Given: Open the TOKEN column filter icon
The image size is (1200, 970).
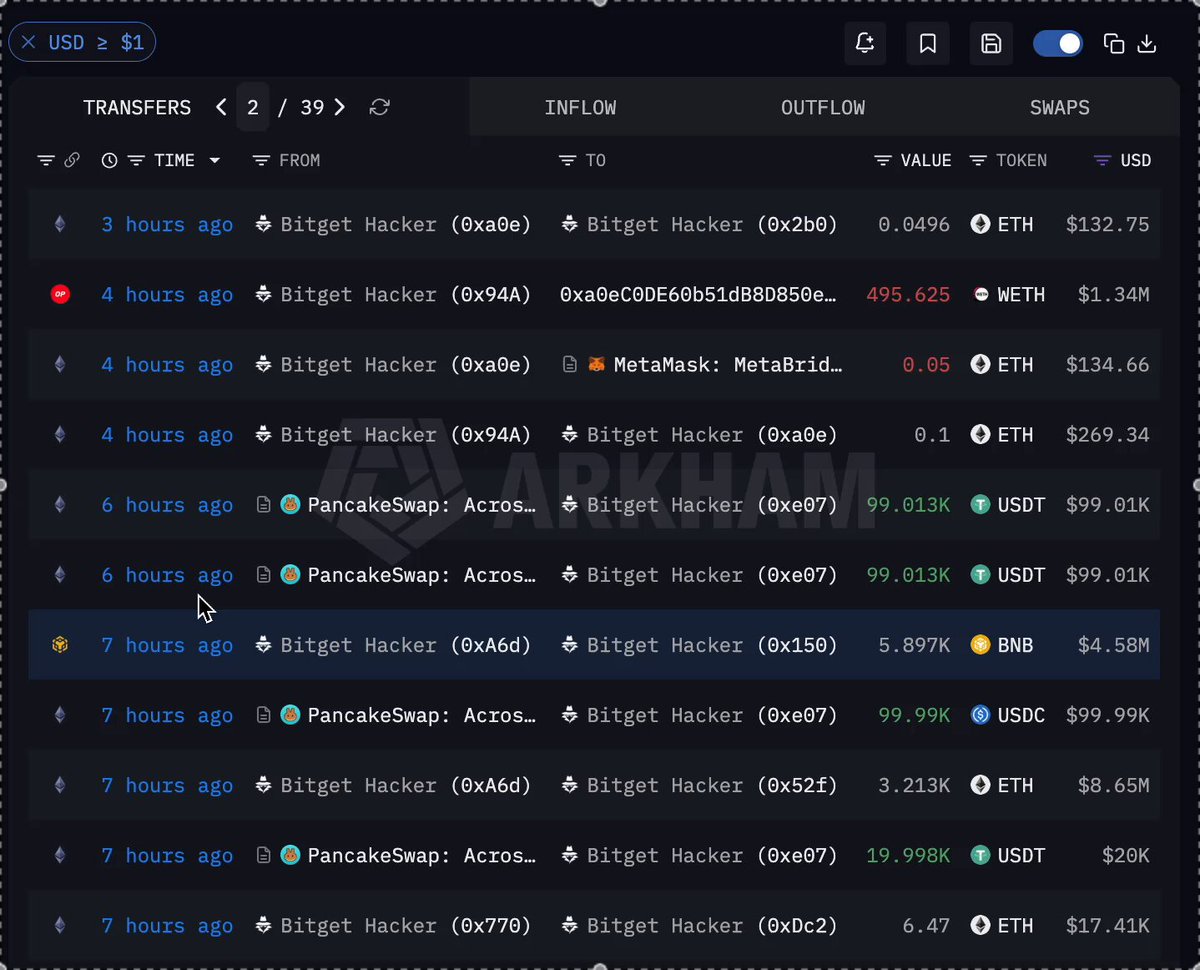Looking at the screenshot, I should coord(979,160).
